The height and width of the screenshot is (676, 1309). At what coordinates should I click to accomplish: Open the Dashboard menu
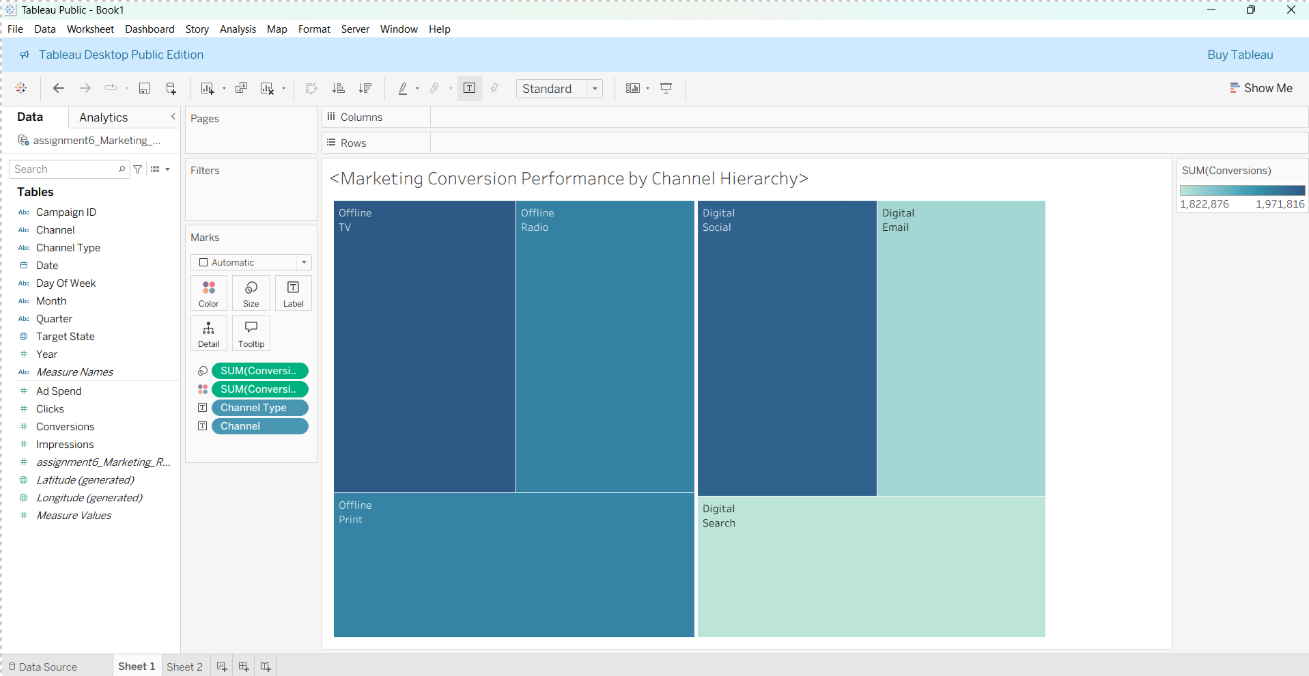(x=149, y=29)
